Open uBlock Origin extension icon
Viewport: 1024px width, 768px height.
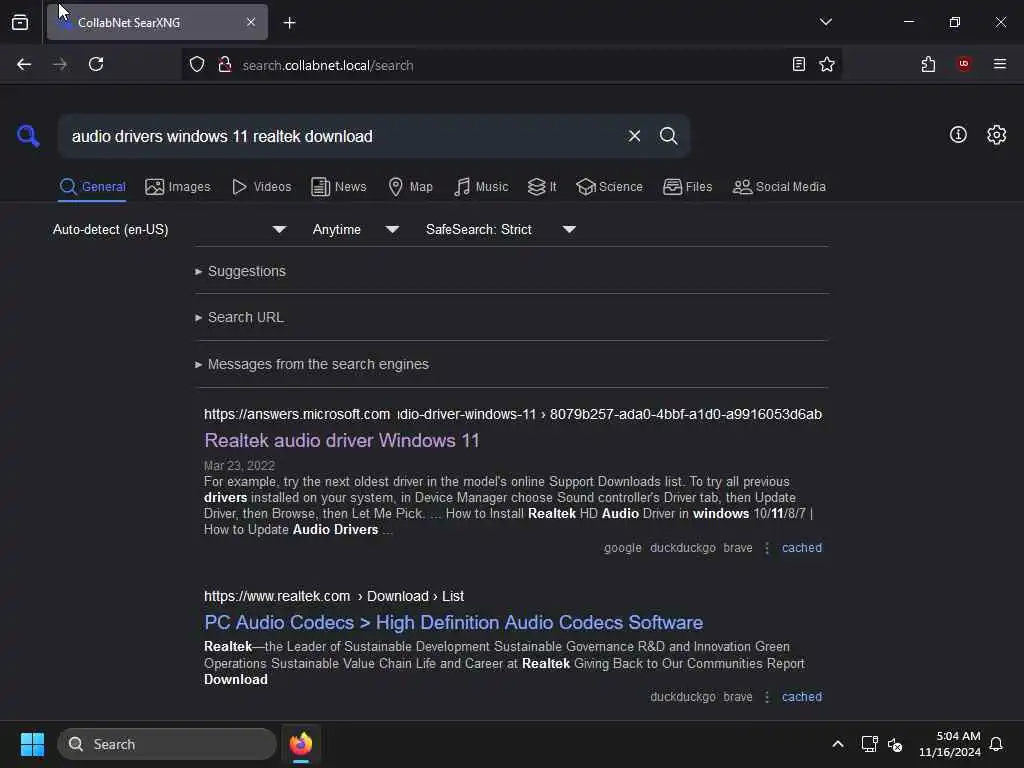(x=963, y=64)
